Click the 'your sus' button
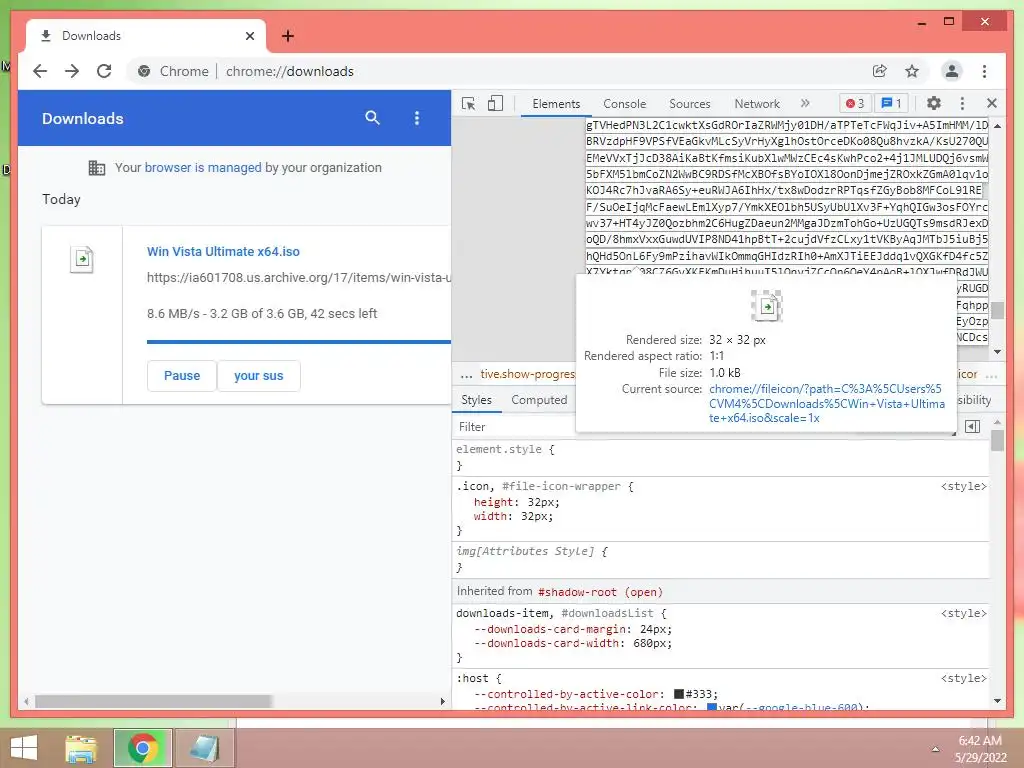 [259, 376]
